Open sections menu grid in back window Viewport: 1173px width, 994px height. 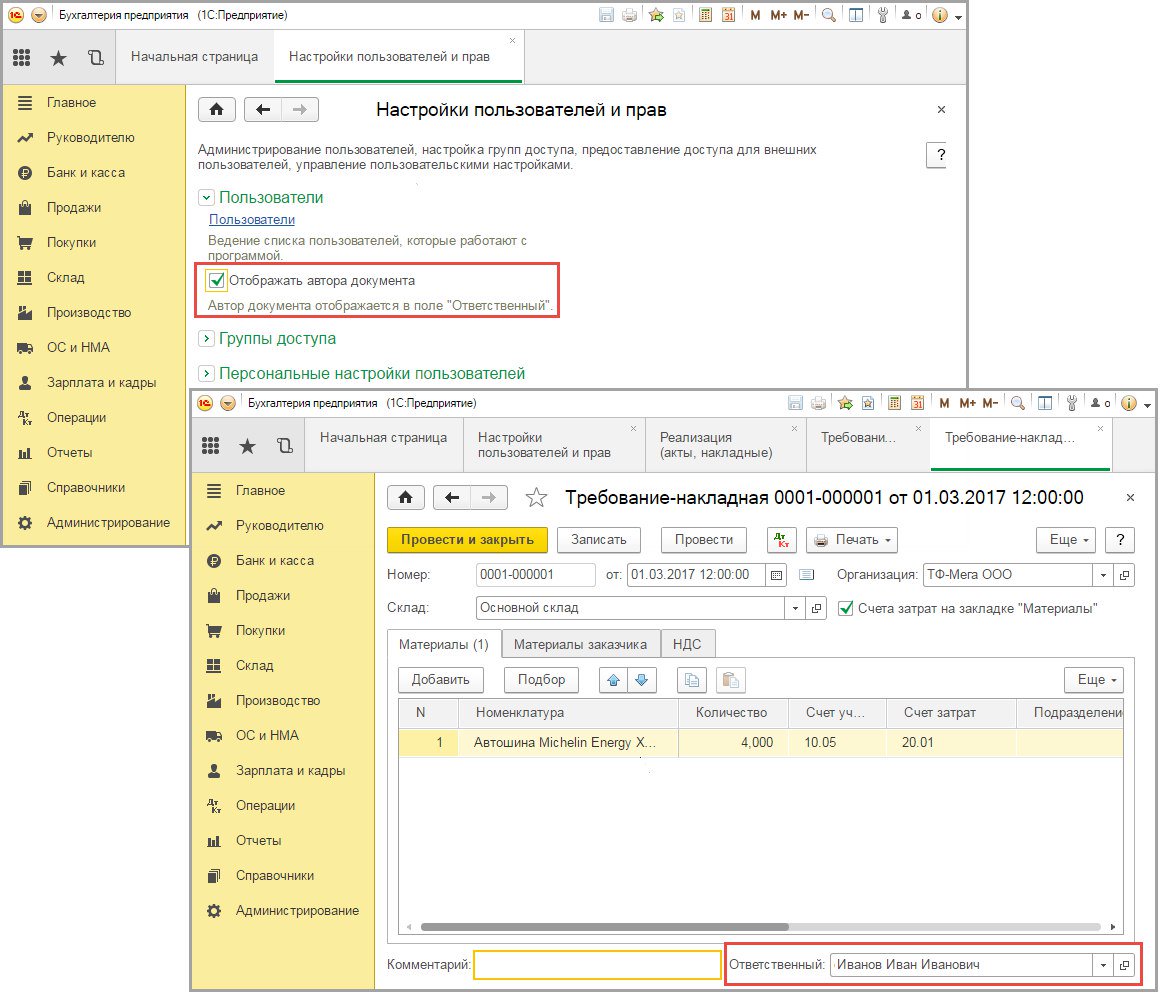22,57
